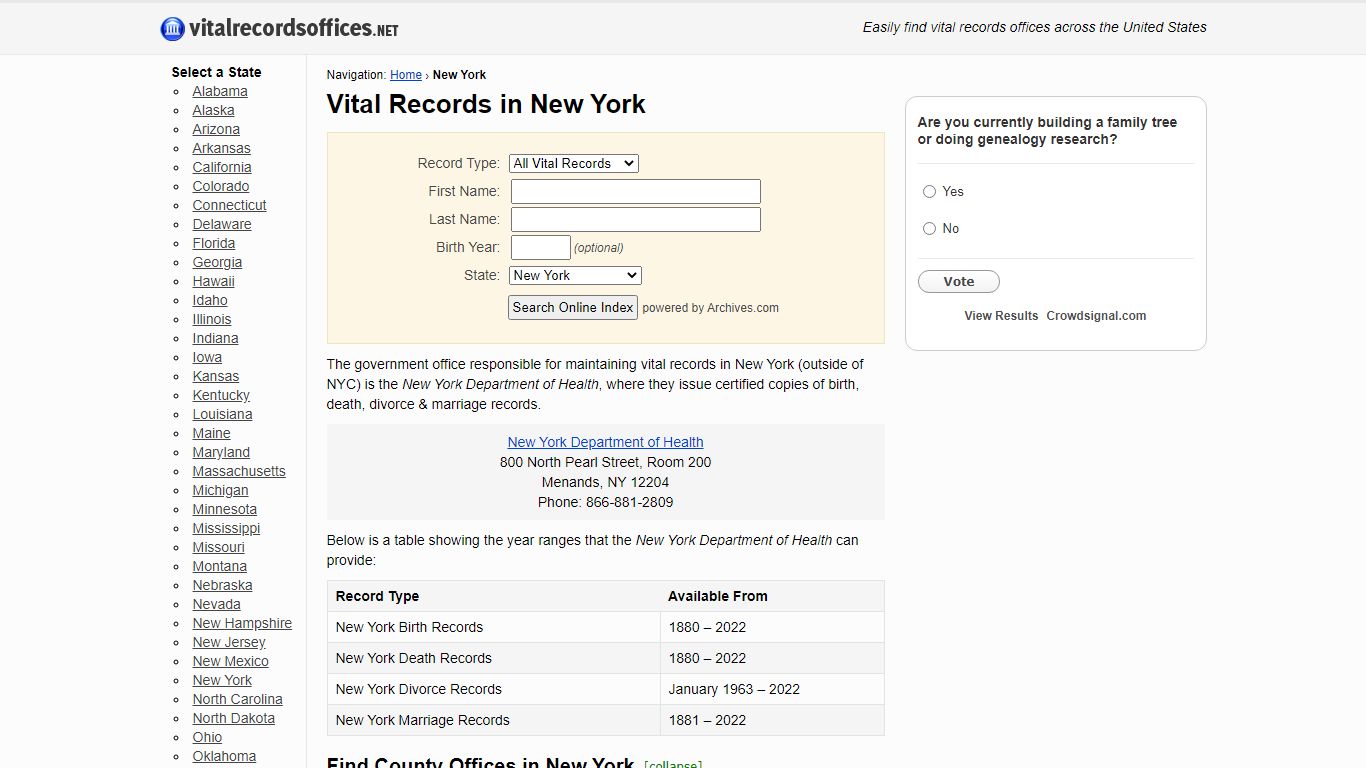Select Arkansas in state list

[x=221, y=148]
